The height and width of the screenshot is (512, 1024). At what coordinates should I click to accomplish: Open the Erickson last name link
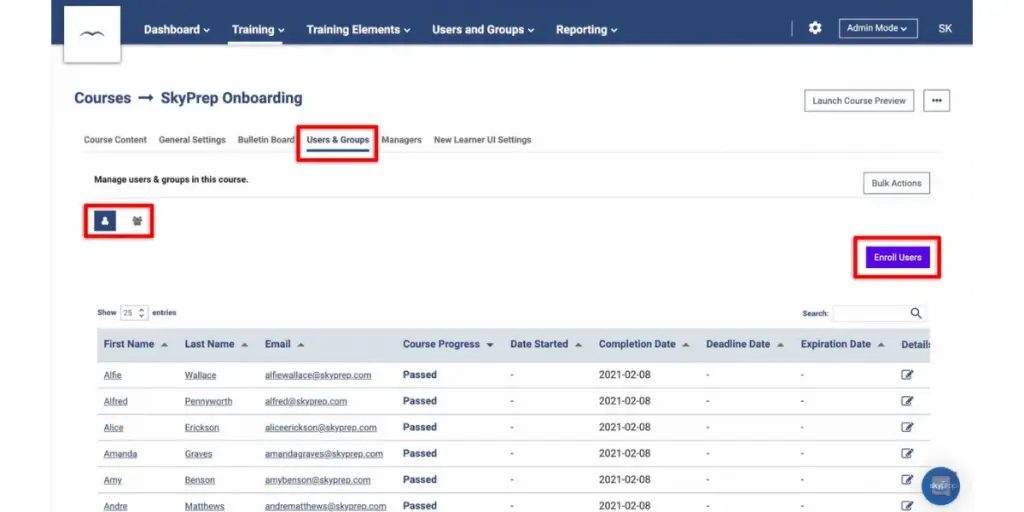click(202, 428)
